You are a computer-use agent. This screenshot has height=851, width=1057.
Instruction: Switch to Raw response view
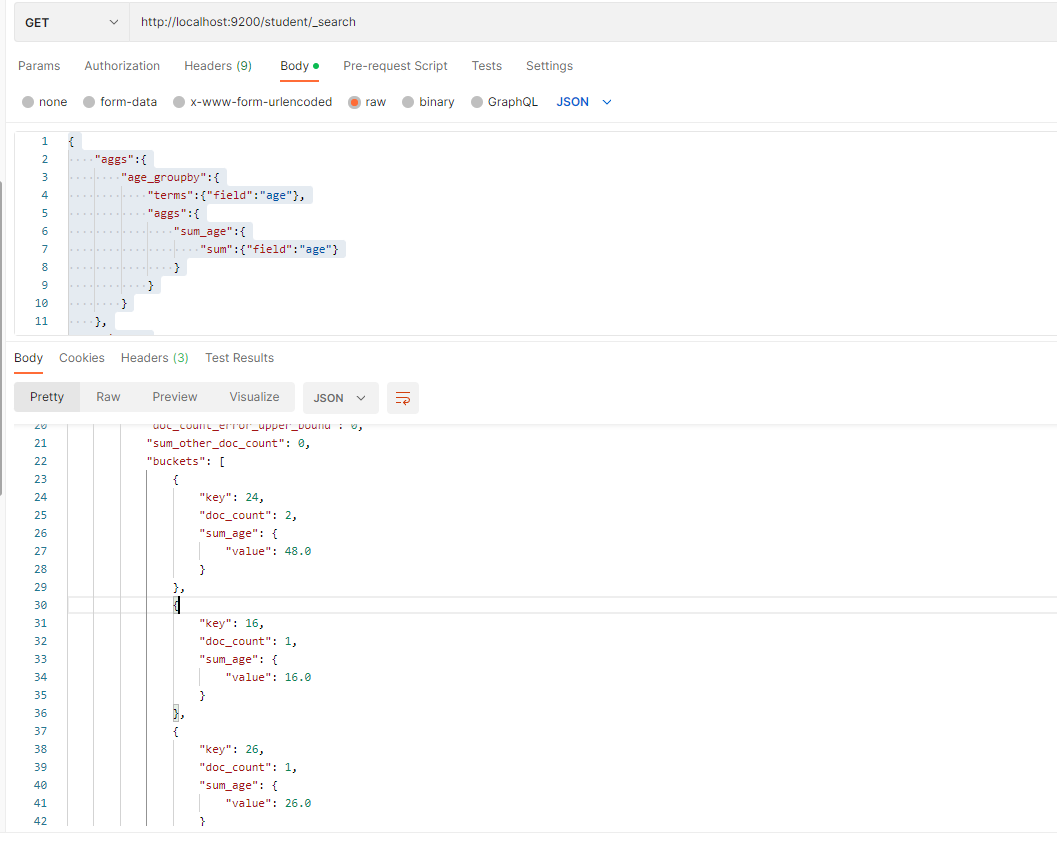point(108,397)
